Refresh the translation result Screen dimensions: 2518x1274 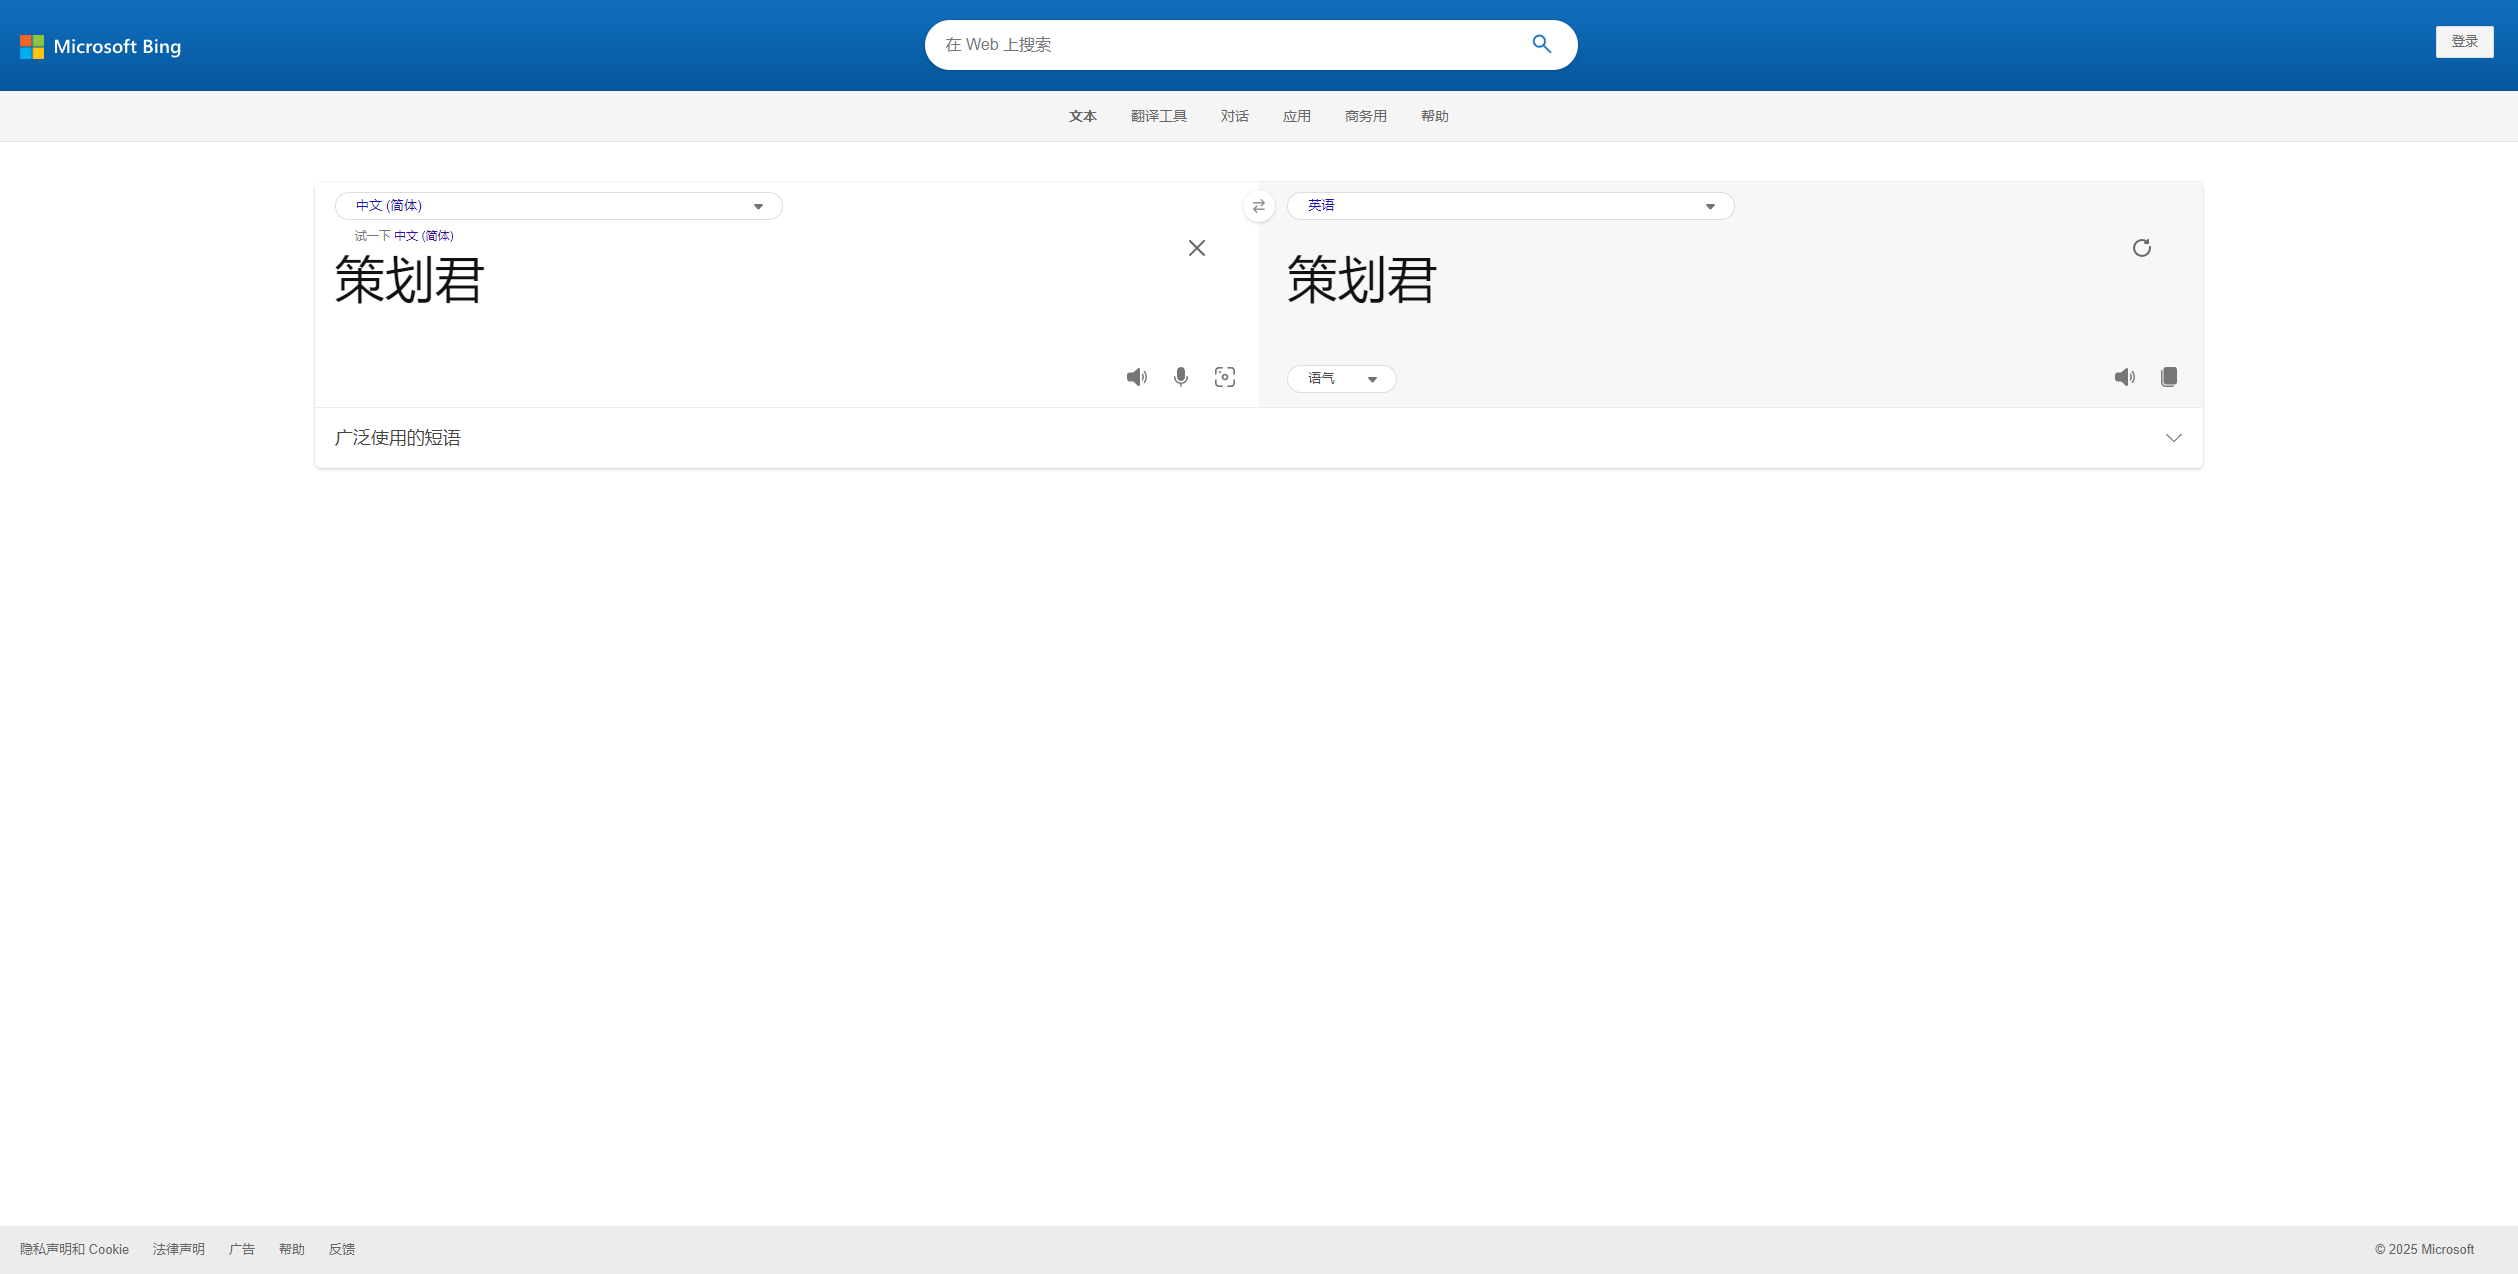coord(2141,248)
